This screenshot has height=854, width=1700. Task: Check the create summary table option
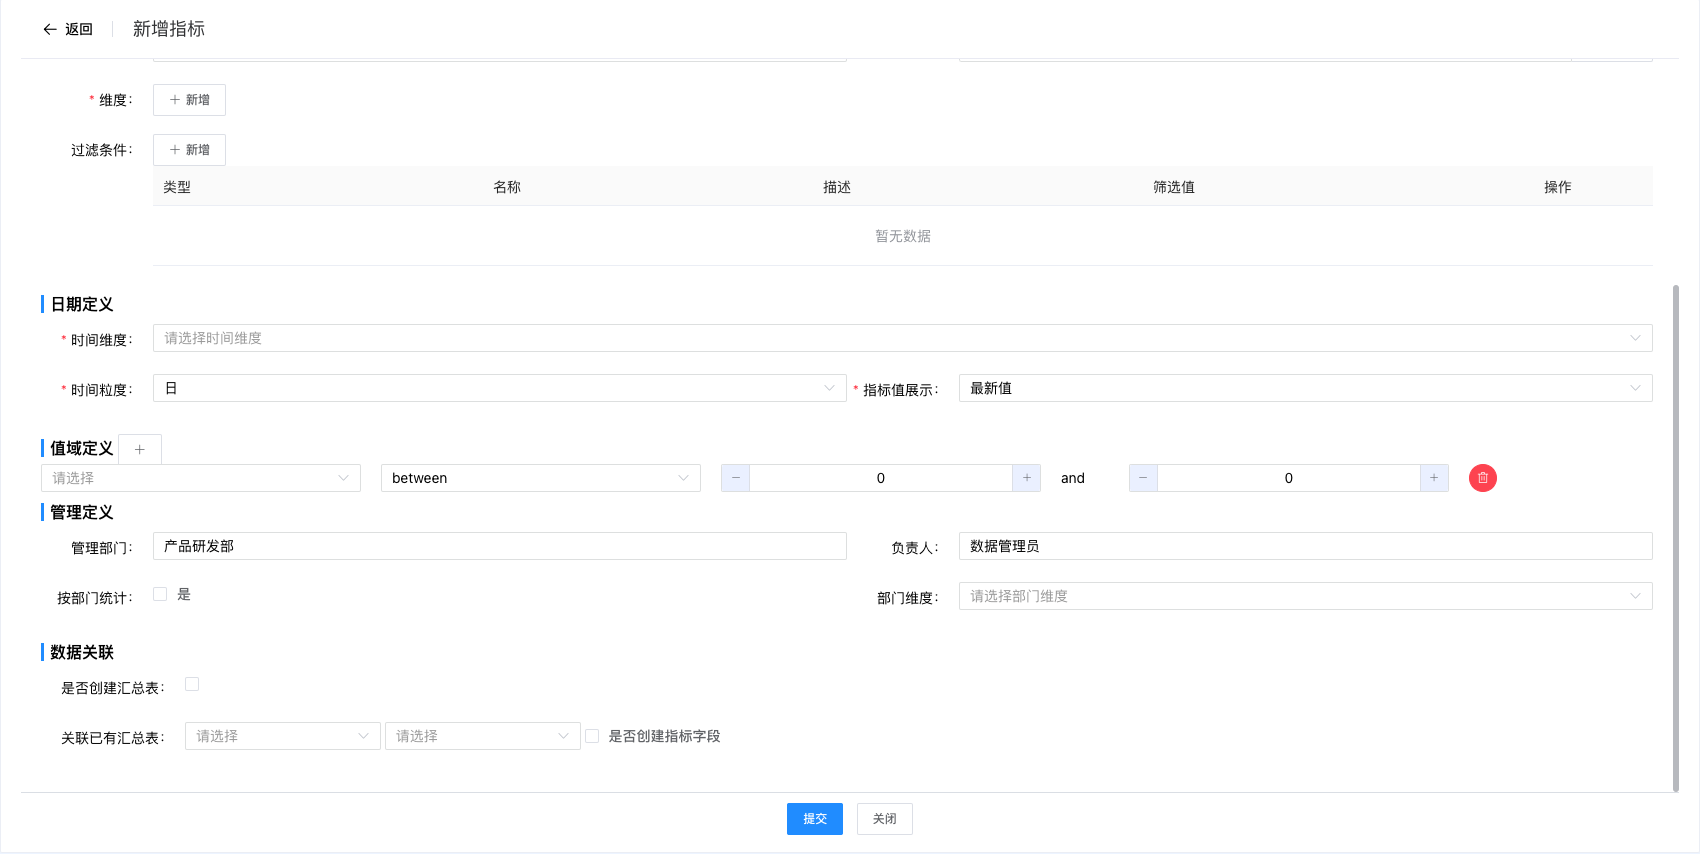[x=192, y=684]
